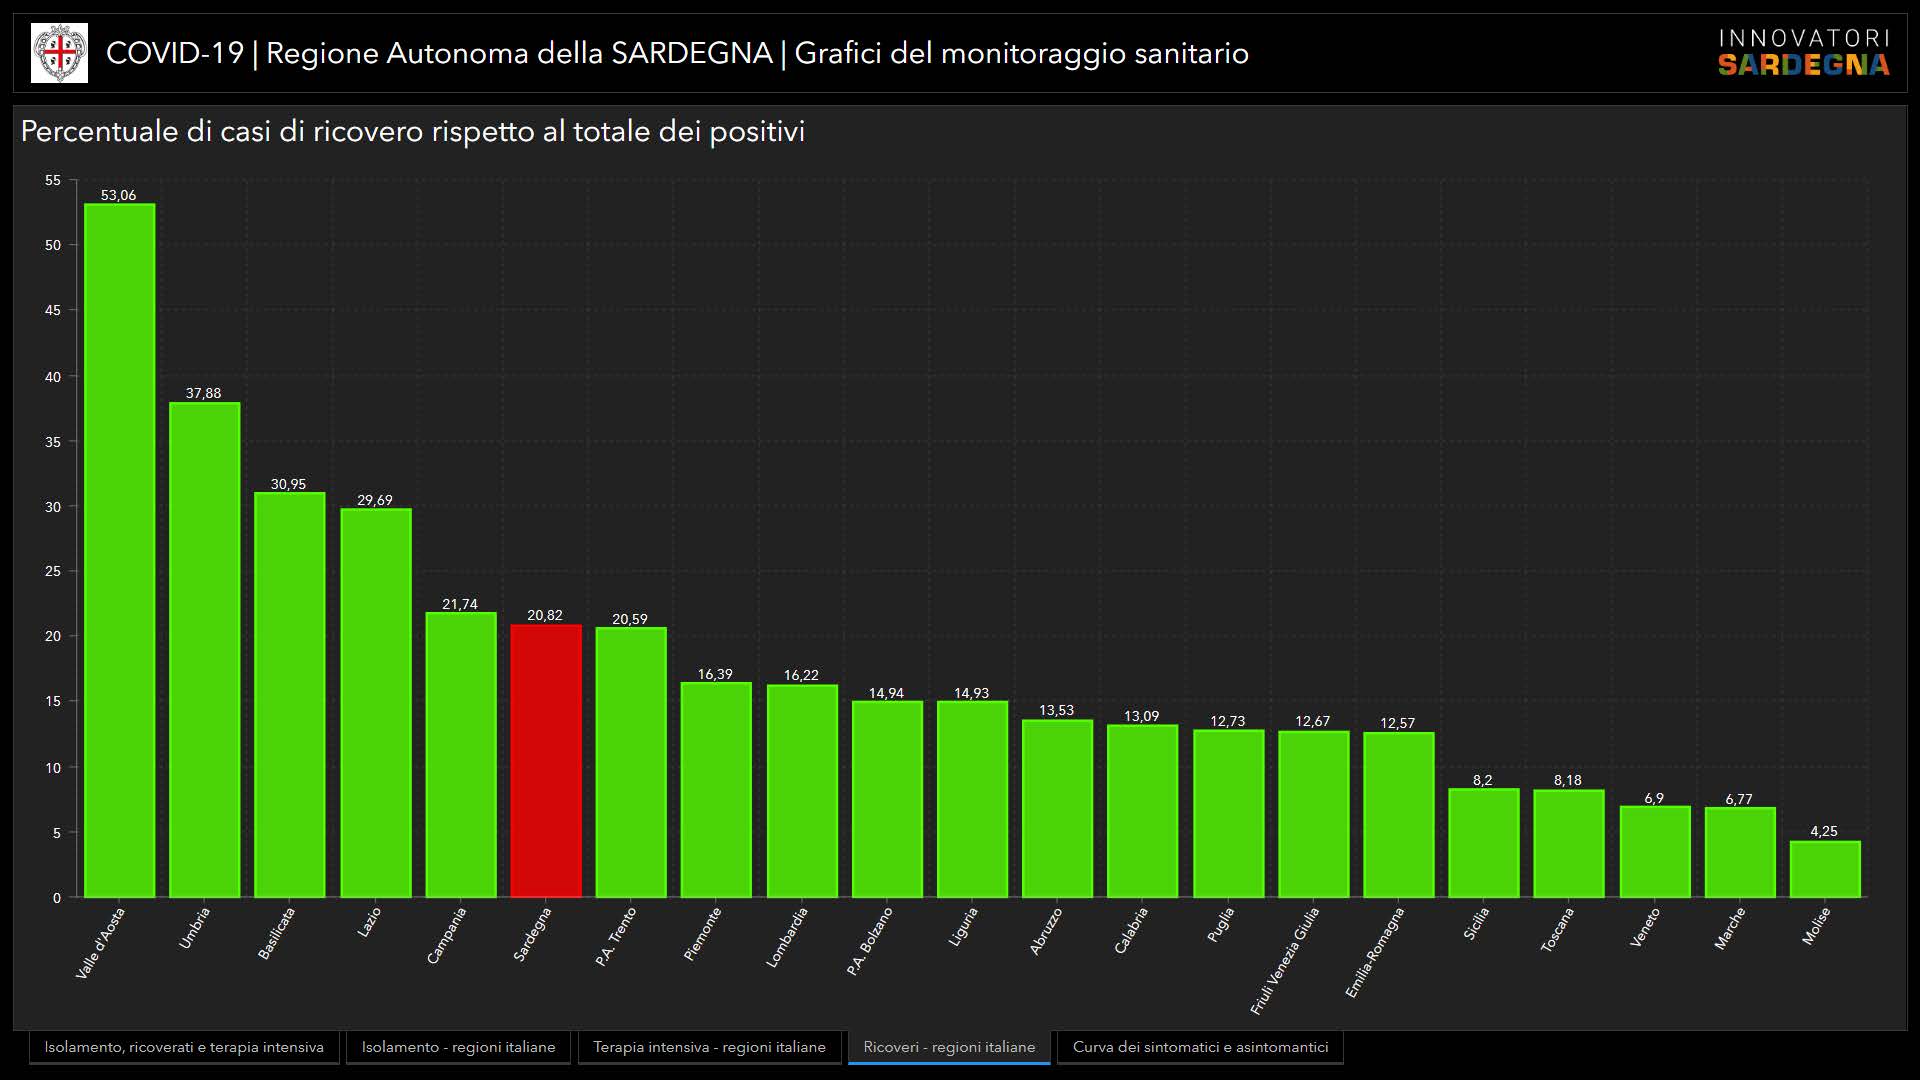Click the P.A. Trento bar
Screen dimensions: 1920x1080
pyautogui.click(x=631, y=762)
